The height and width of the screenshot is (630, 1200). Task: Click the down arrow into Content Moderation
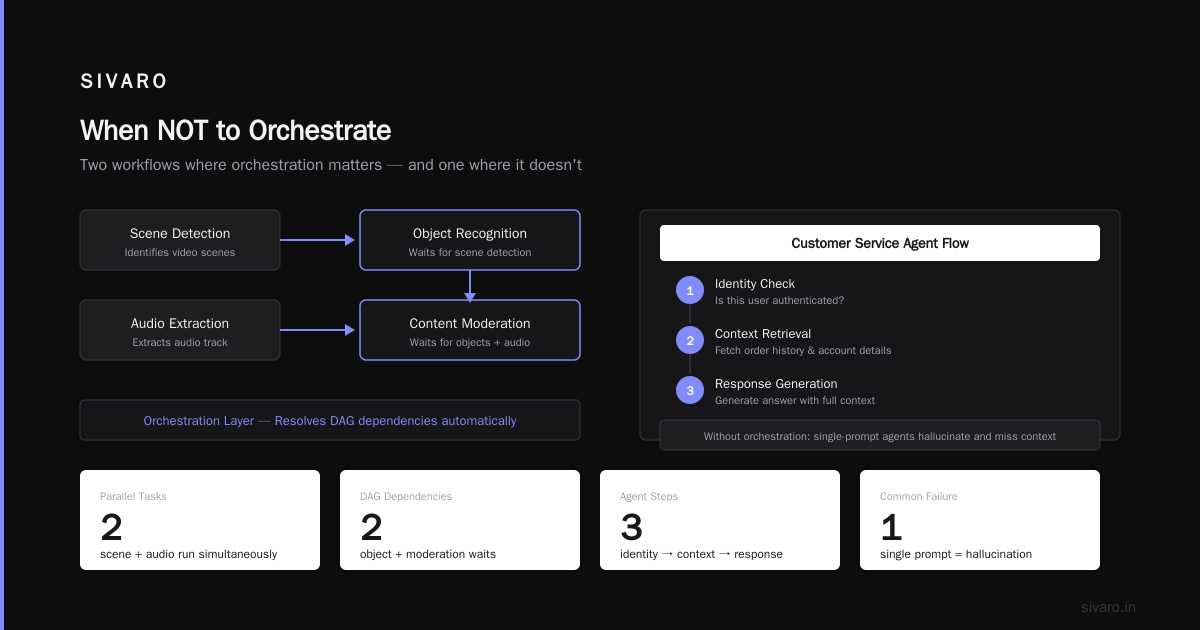point(470,285)
